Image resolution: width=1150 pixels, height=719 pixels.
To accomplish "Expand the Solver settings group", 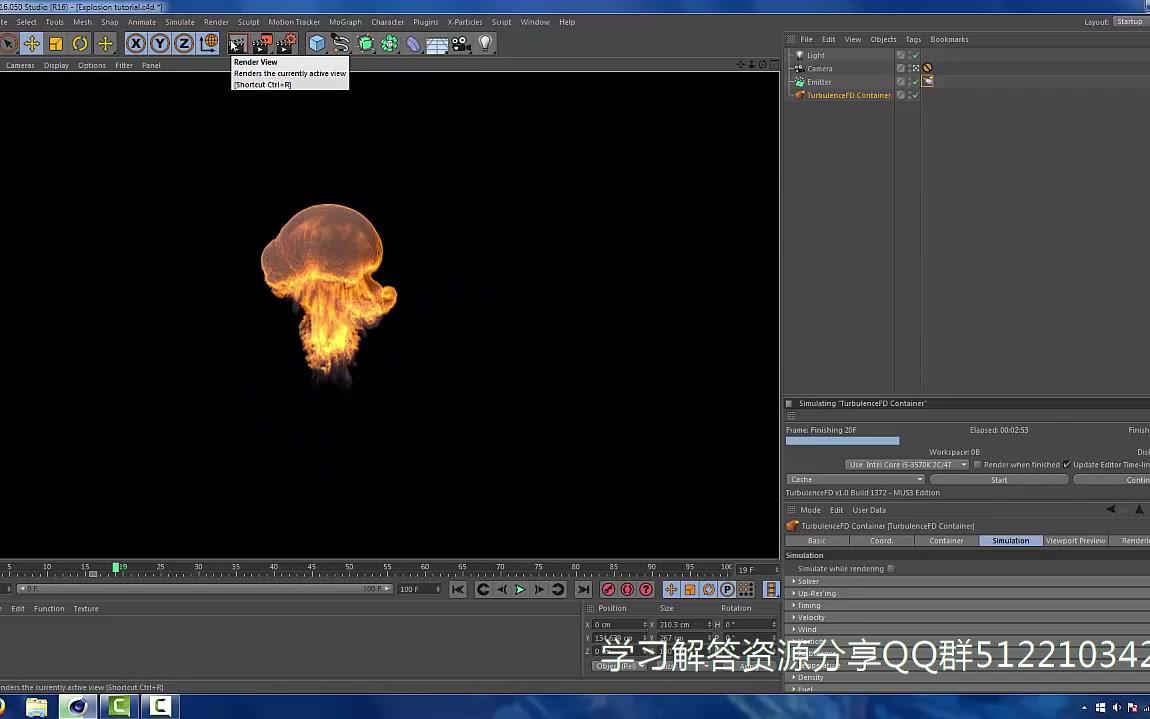I will (x=808, y=580).
